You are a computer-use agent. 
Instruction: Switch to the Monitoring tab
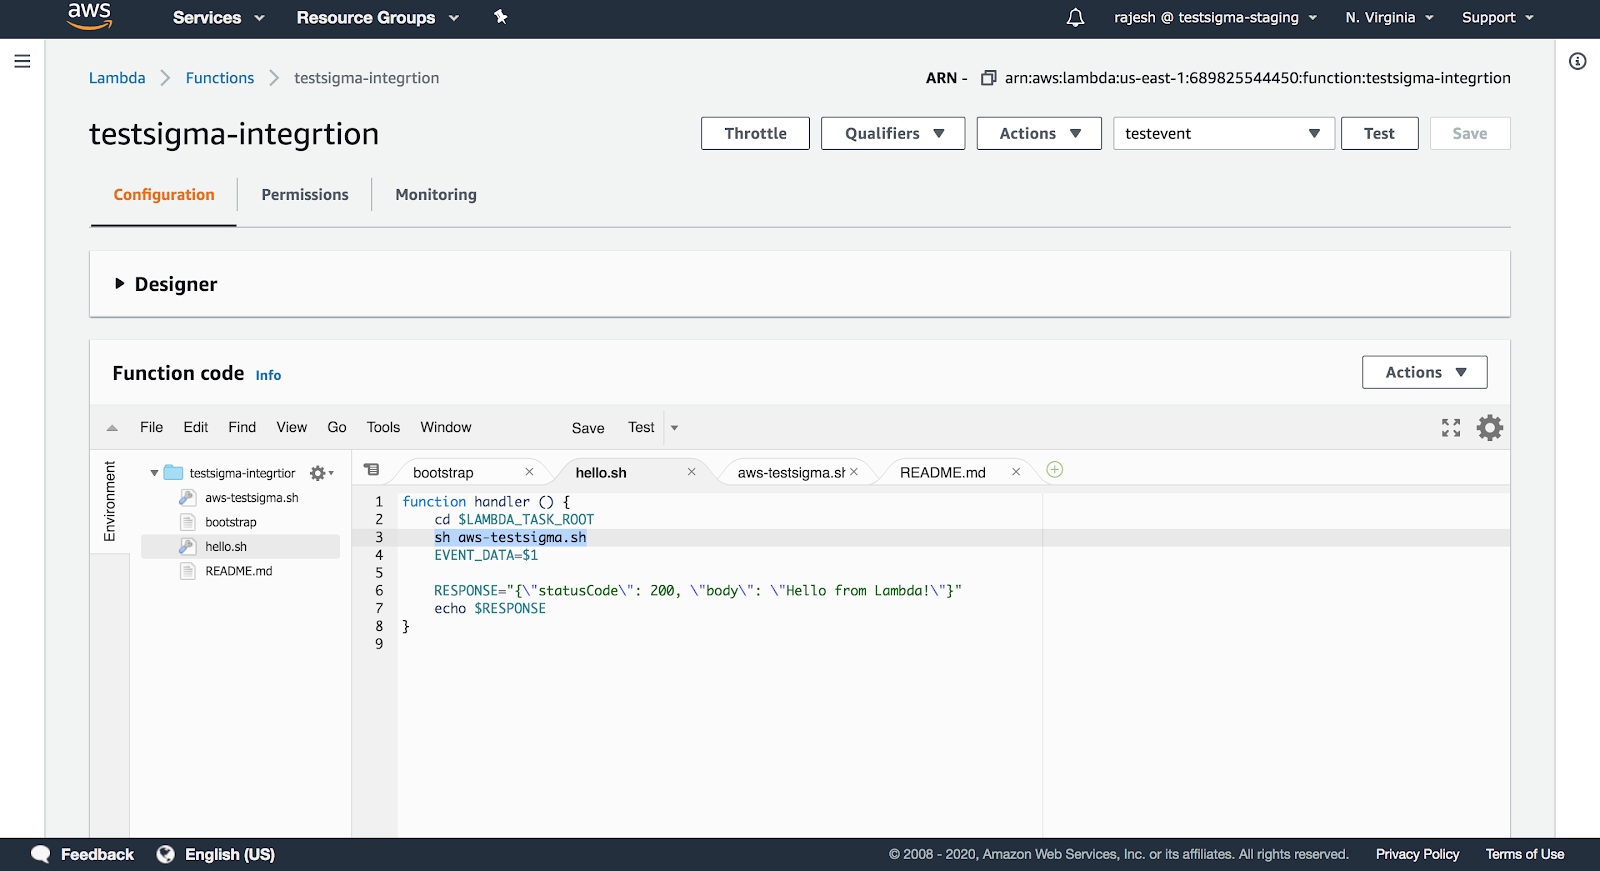point(436,195)
